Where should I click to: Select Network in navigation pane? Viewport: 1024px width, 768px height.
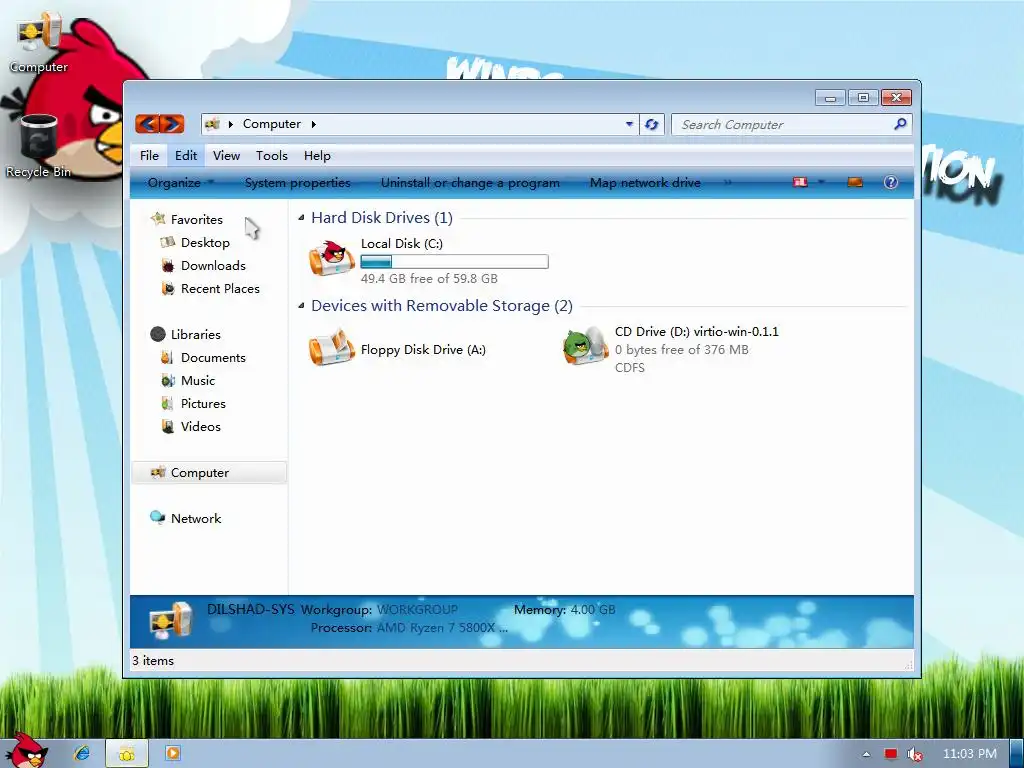196,519
